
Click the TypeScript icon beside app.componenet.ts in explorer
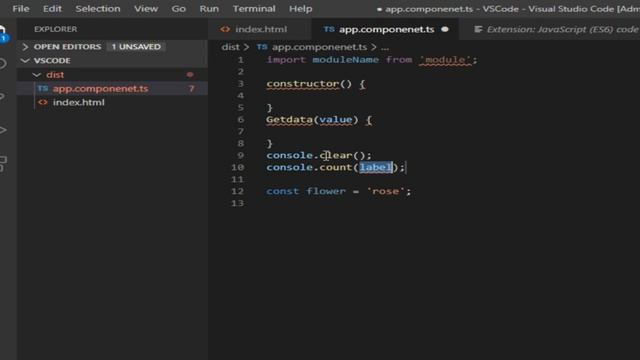(x=43, y=89)
